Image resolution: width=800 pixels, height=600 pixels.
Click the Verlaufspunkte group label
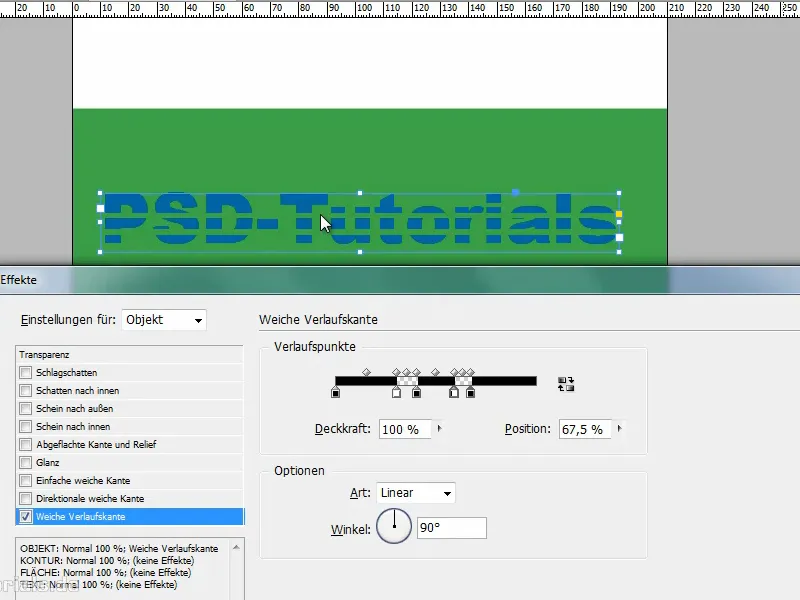coord(315,347)
